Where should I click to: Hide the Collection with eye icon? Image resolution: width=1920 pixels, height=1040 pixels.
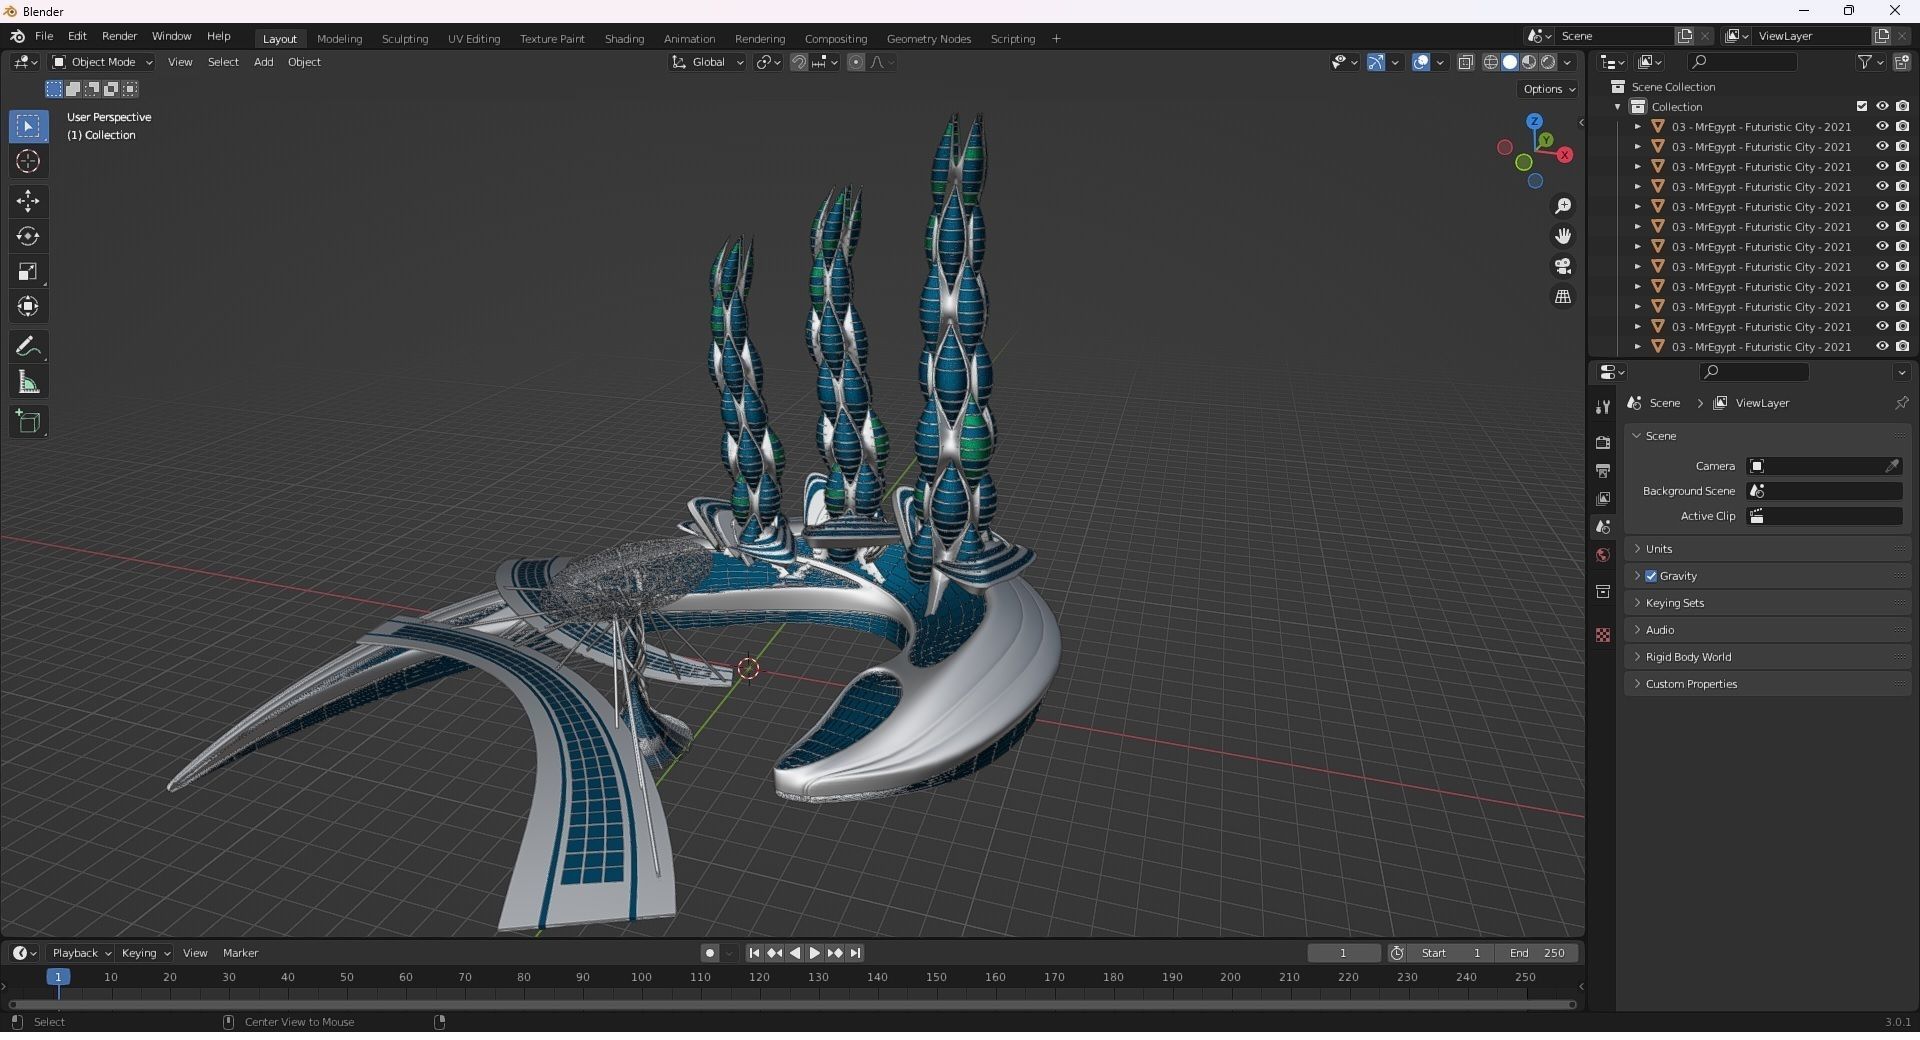pyautogui.click(x=1882, y=106)
